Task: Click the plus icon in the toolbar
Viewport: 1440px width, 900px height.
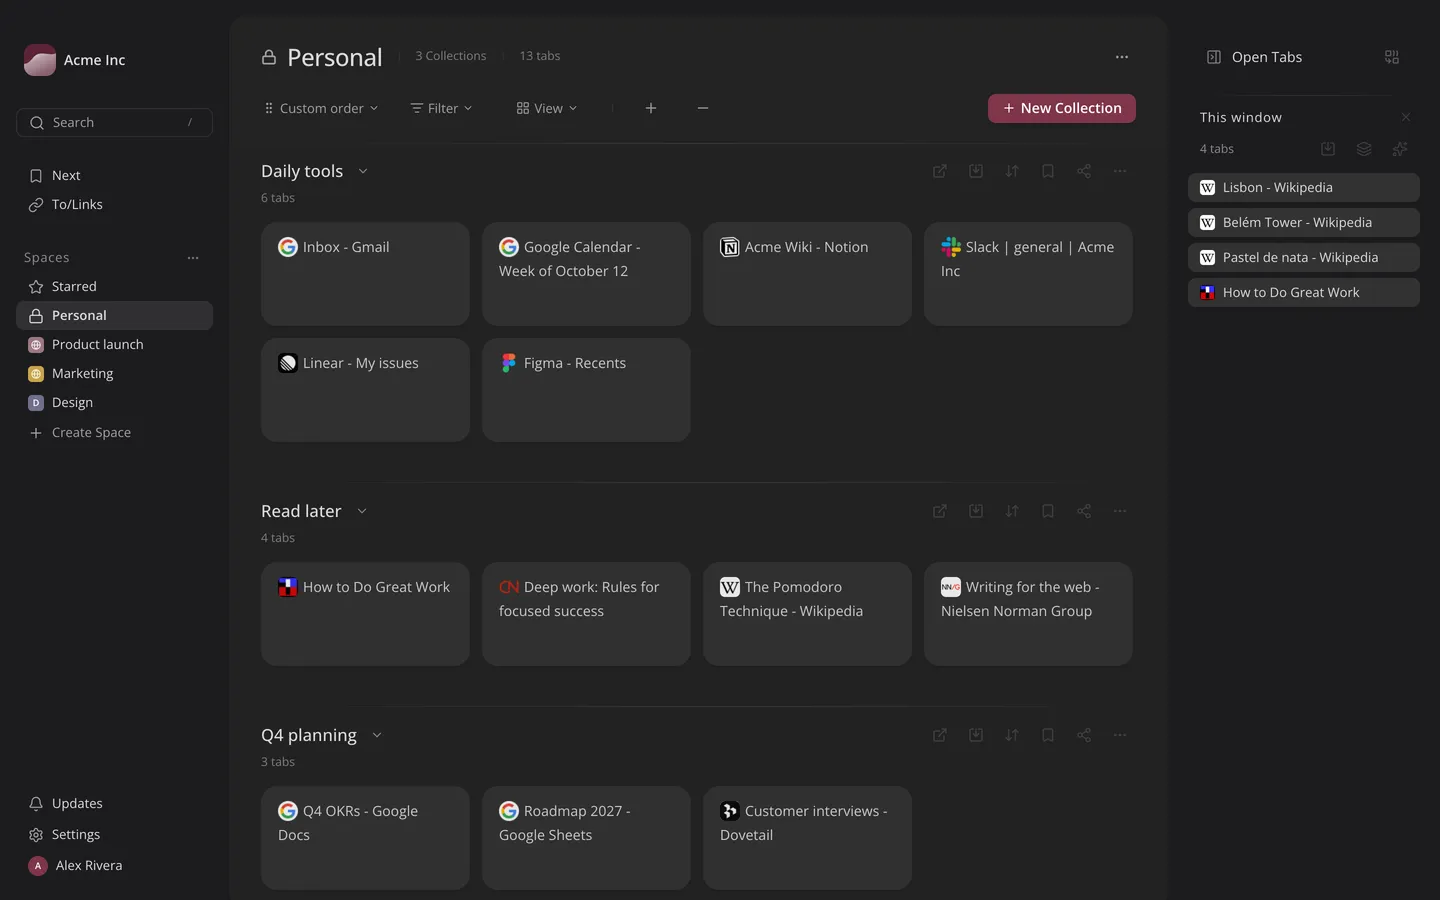Action: (x=651, y=108)
